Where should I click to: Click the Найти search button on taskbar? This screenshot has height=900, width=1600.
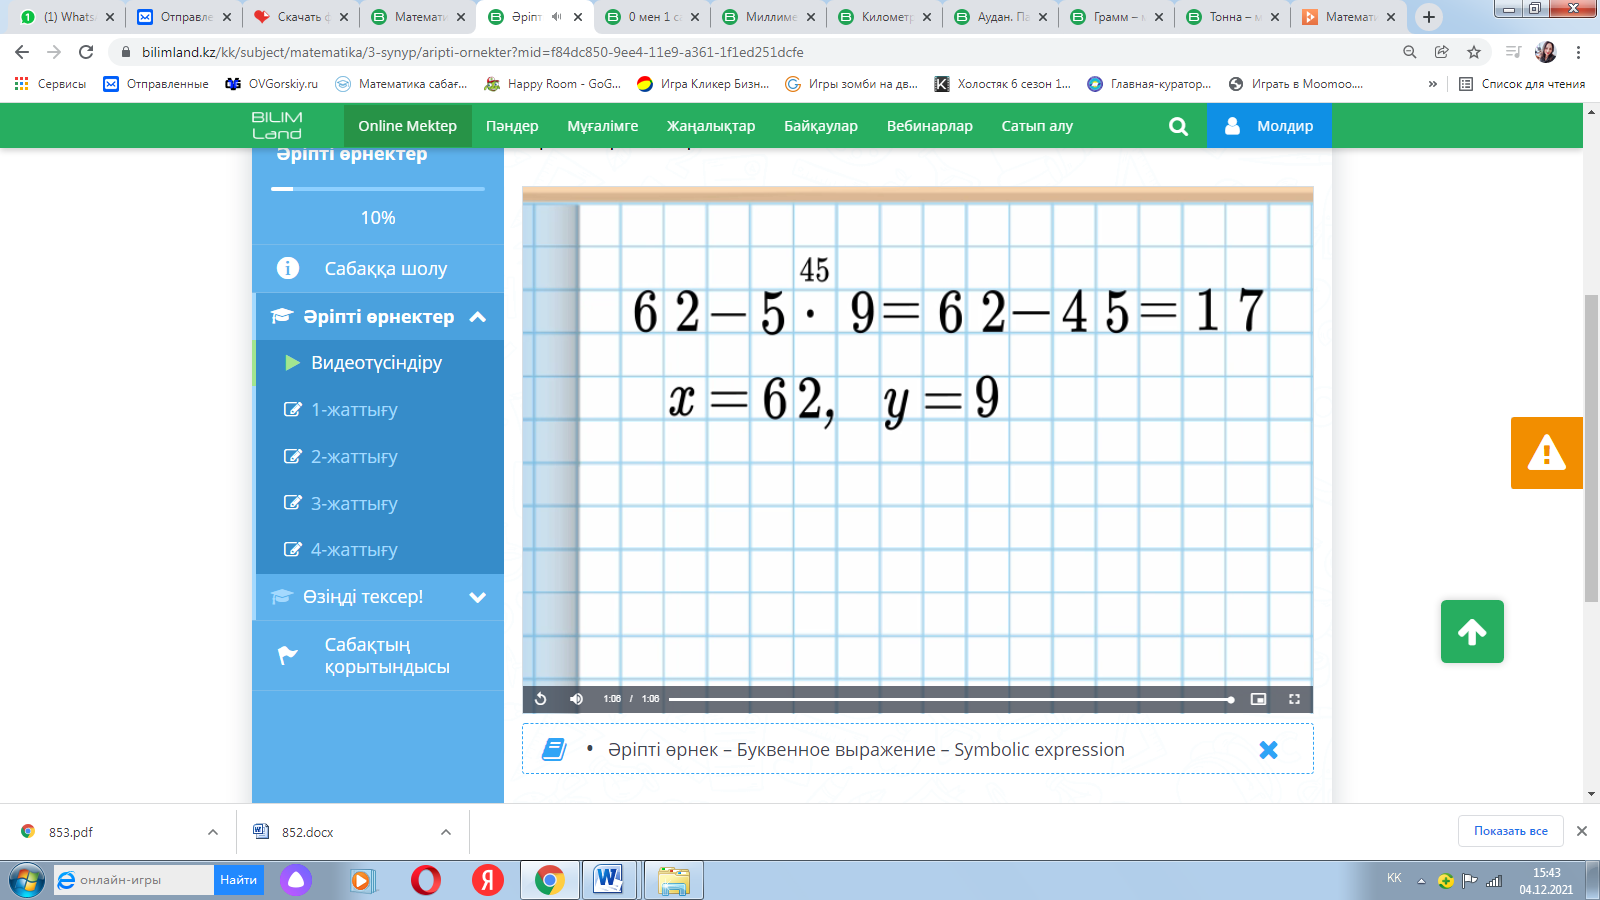238,880
